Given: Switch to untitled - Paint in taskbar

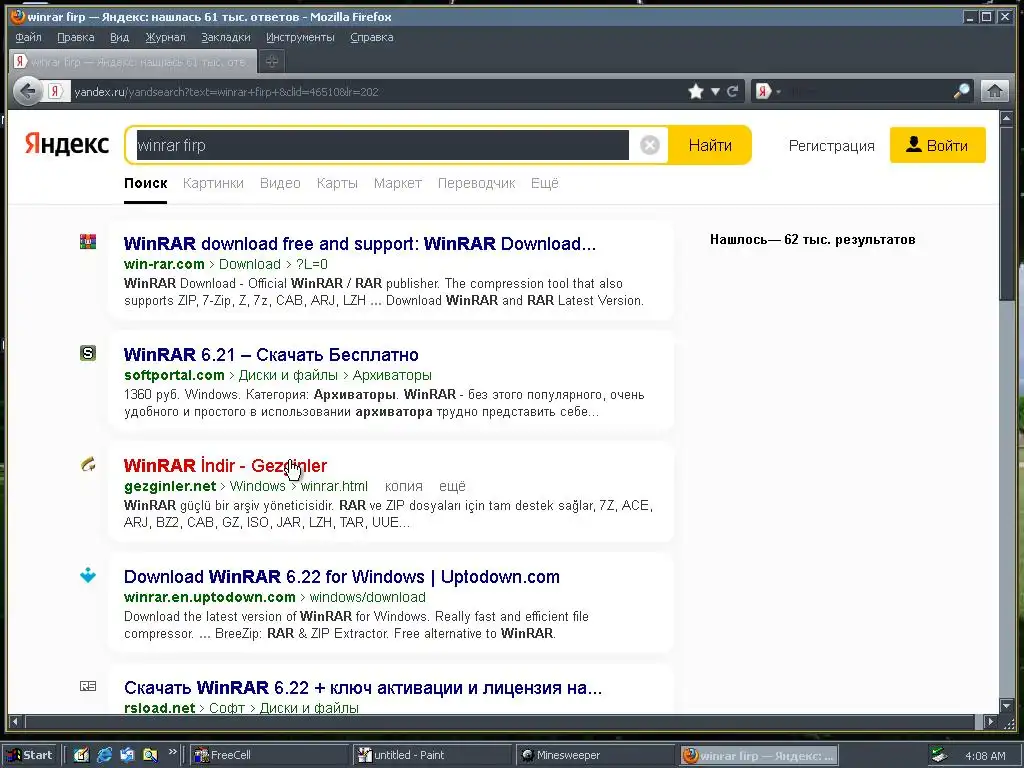Looking at the screenshot, I should click(432, 755).
